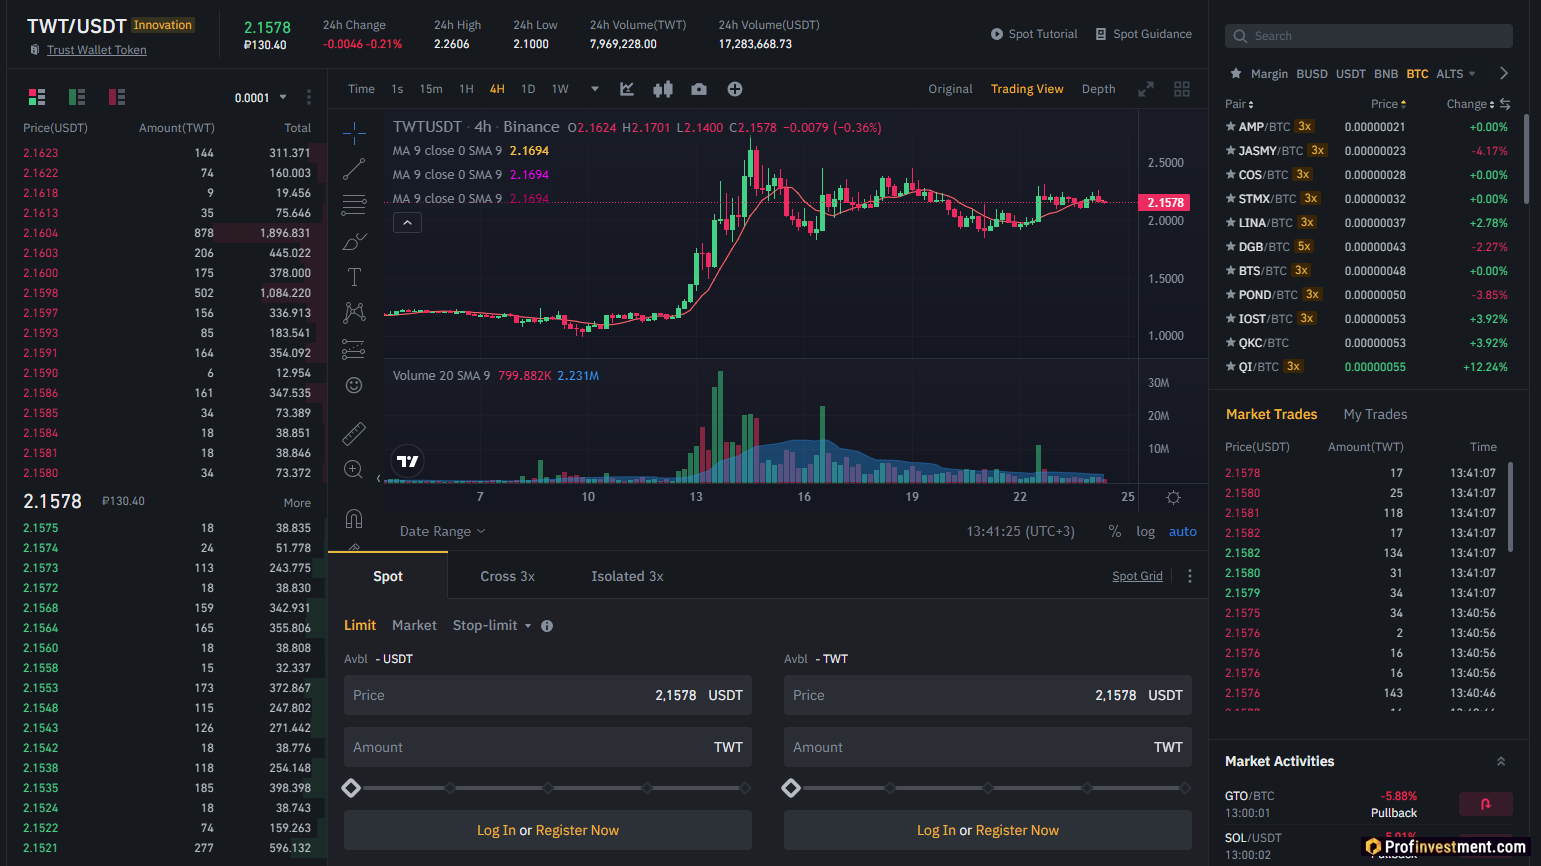Click the star favorites filter icon

click(x=1236, y=73)
